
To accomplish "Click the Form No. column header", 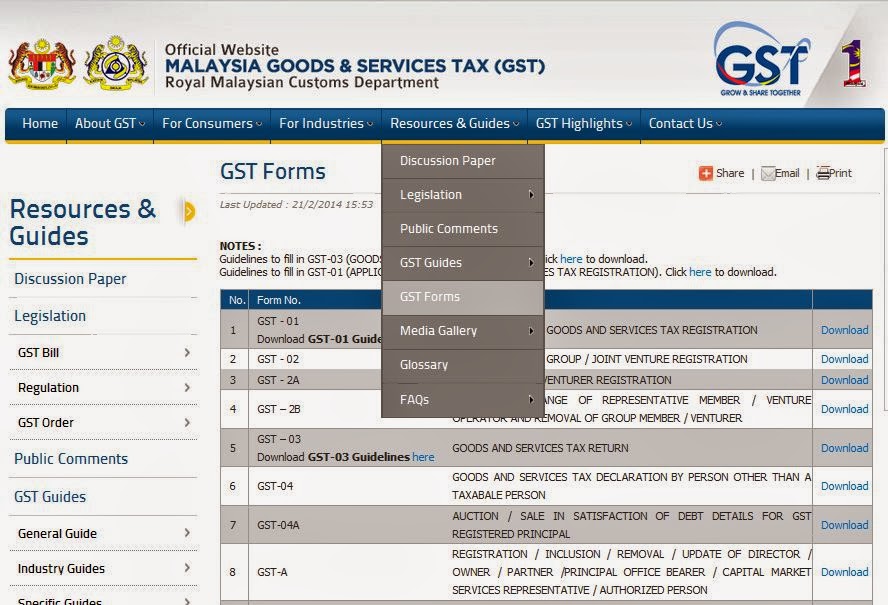I will pos(279,300).
